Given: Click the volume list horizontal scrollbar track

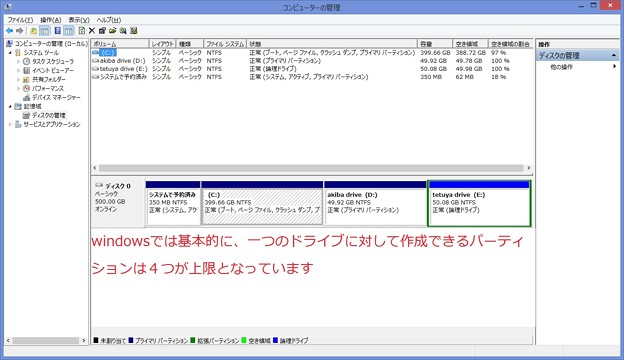Looking at the screenshot, I should pyautogui.click(x=311, y=168).
